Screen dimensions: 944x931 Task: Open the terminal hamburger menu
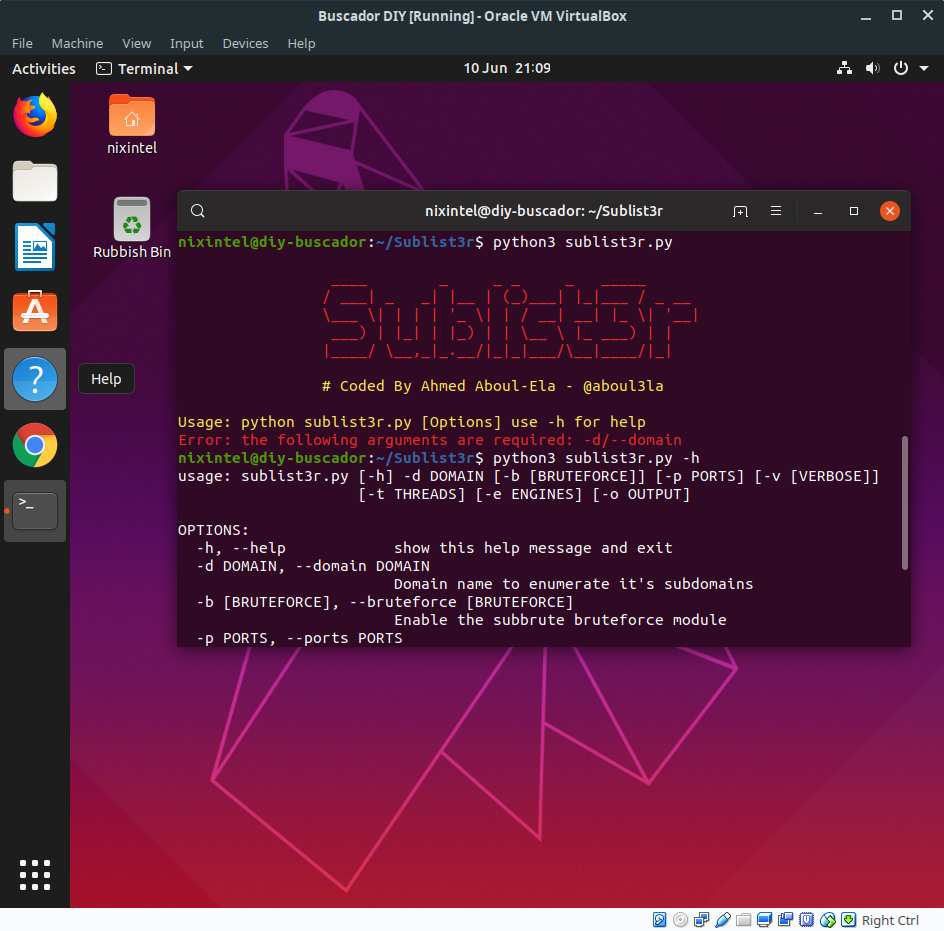point(776,211)
